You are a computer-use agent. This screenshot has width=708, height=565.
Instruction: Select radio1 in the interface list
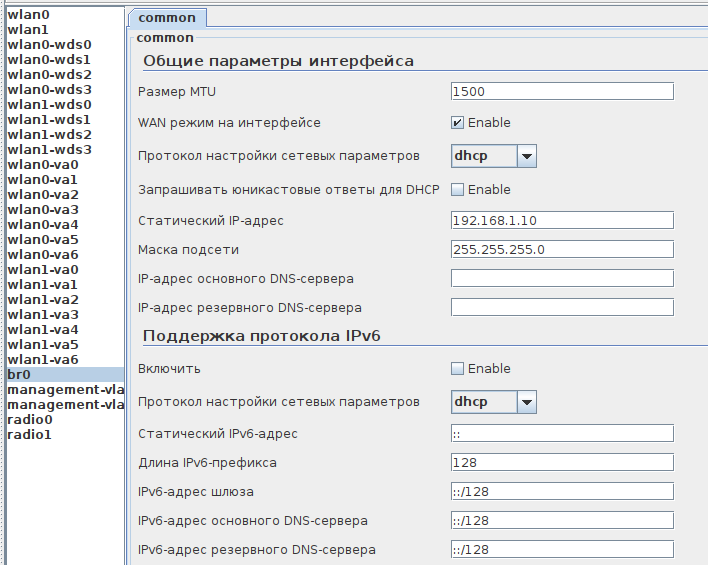(x=30, y=435)
